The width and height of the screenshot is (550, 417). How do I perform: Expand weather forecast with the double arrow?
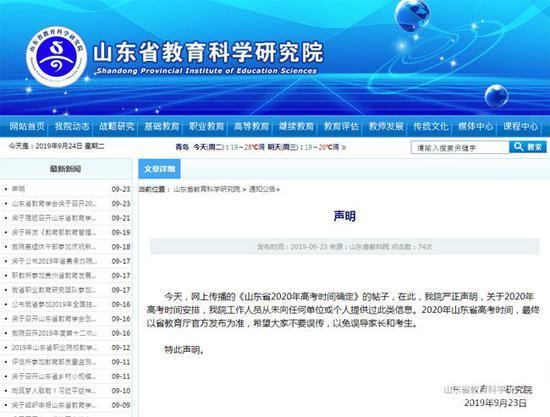click(x=344, y=147)
